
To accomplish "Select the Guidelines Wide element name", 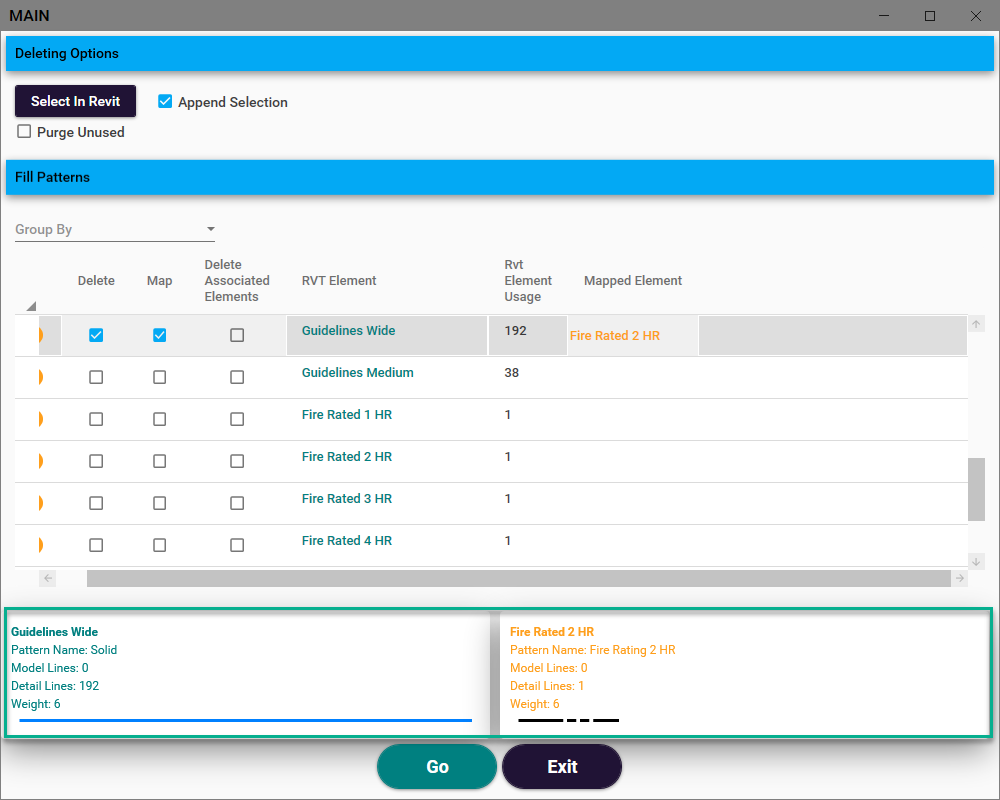I will 348,330.
